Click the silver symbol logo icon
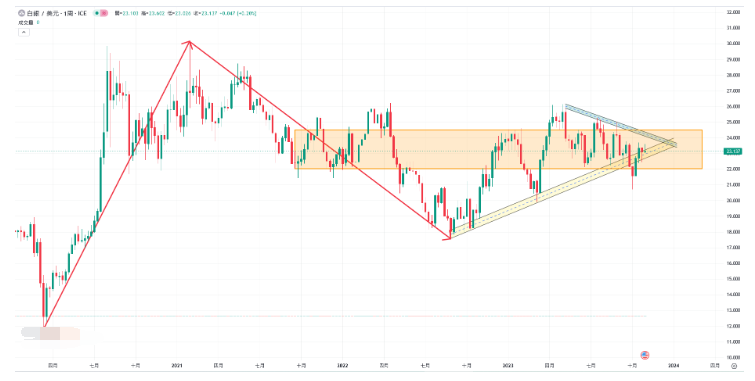Viewport: 755px width, 381px height. [21, 13]
